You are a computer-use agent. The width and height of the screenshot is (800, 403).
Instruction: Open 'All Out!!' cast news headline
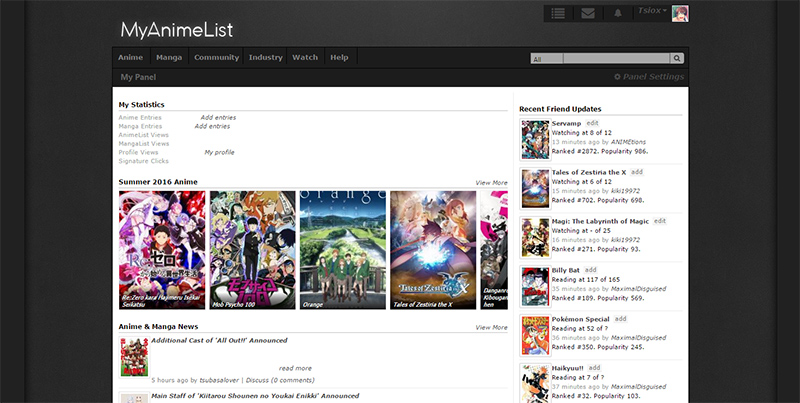(219, 340)
